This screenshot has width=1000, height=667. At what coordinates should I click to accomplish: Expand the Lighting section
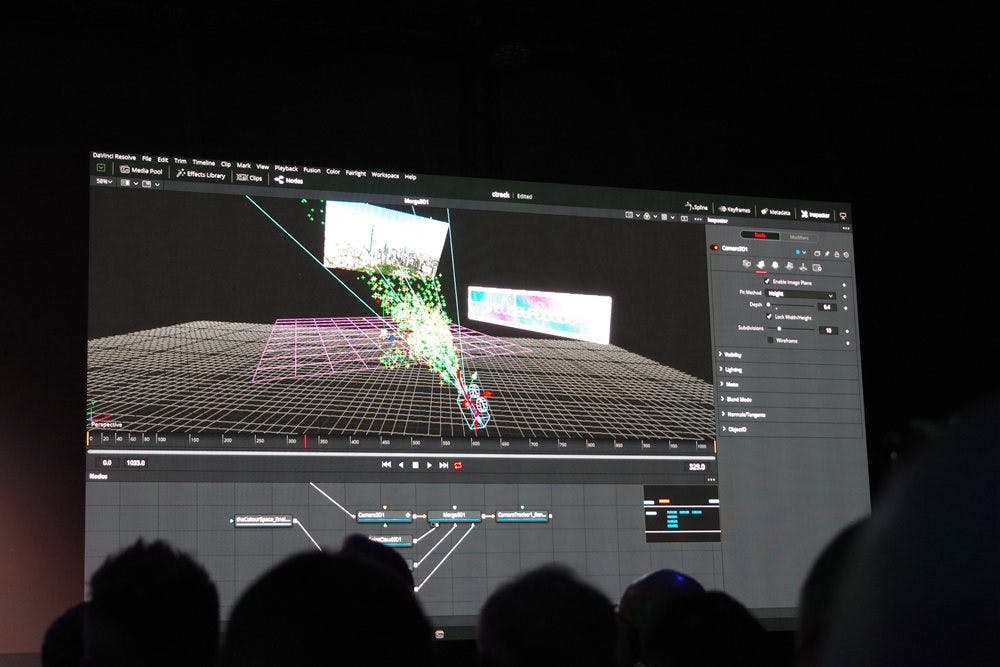[x=734, y=369]
